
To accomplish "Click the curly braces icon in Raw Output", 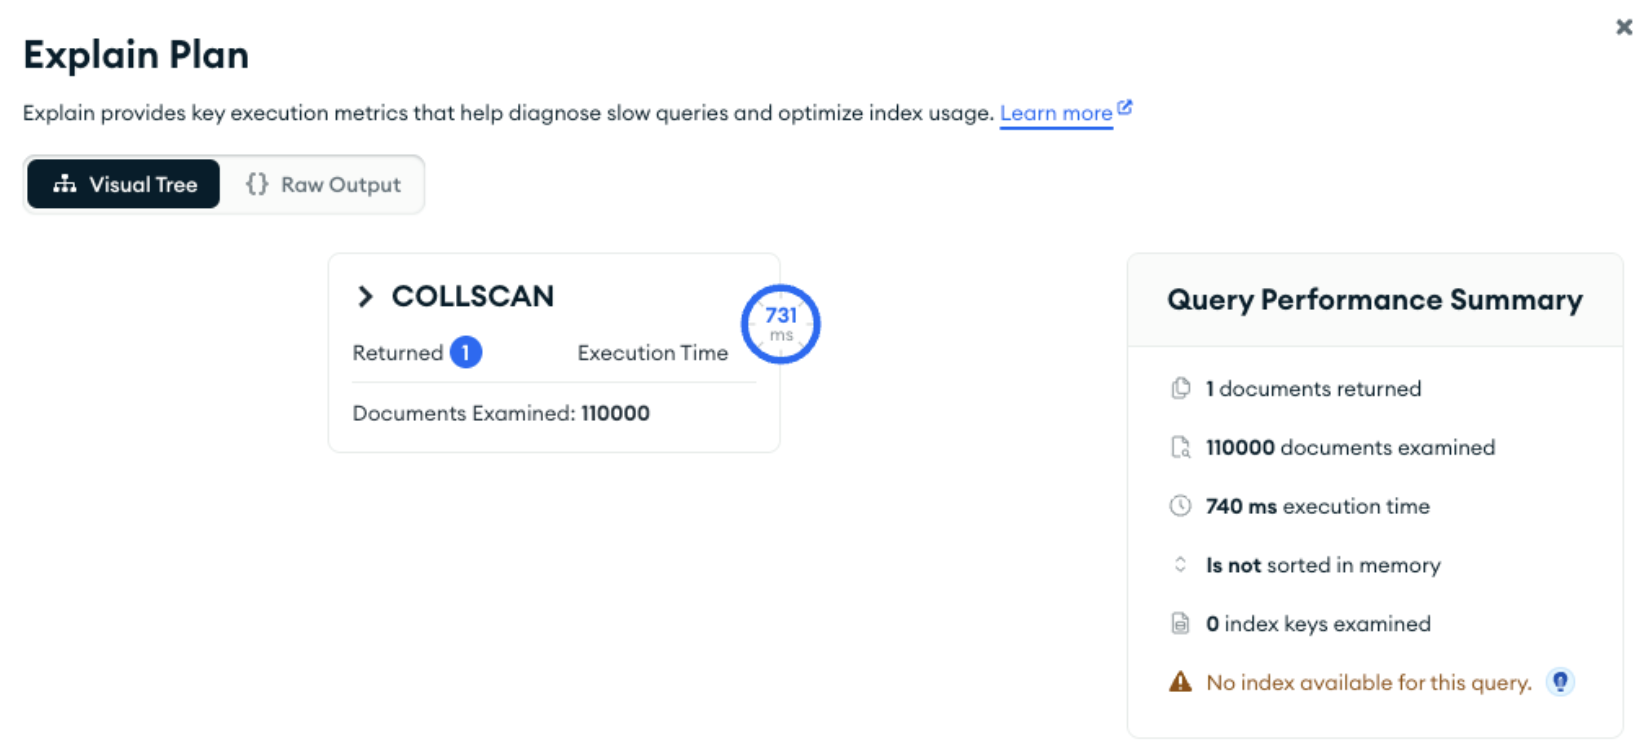I will click(257, 184).
